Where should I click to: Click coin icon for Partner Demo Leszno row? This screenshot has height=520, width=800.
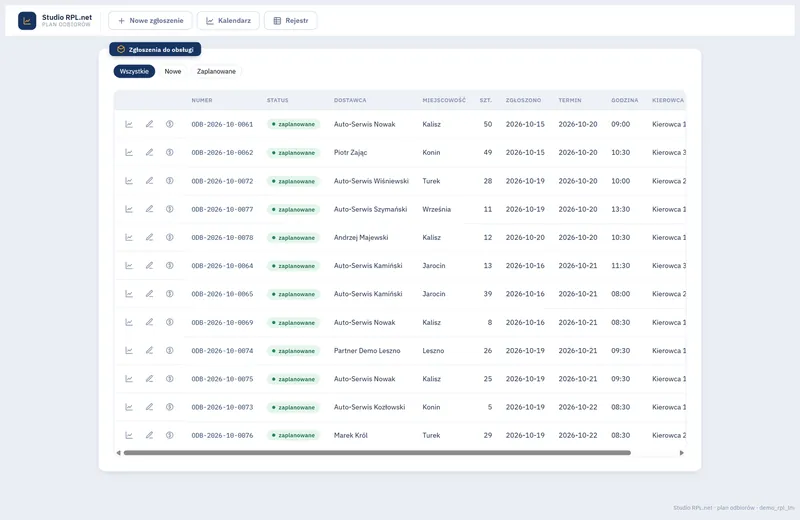pyautogui.click(x=170, y=350)
